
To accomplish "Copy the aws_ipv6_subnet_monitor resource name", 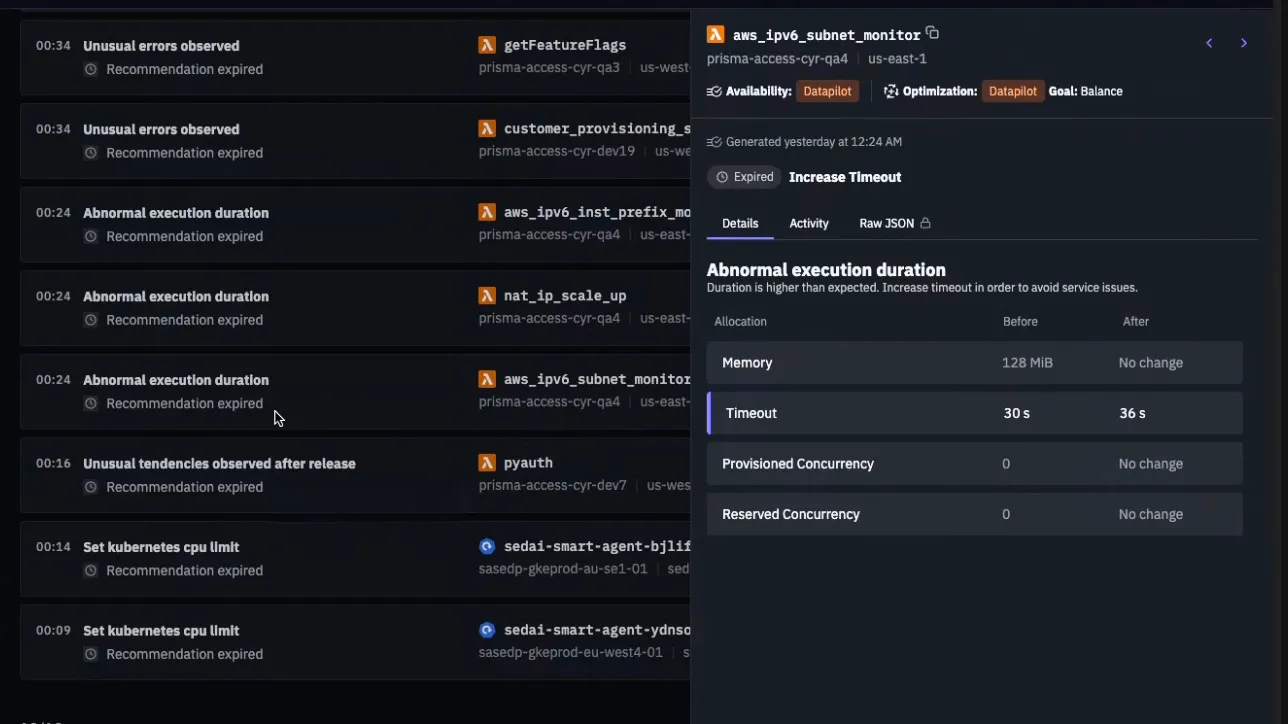I will coord(932,33).
